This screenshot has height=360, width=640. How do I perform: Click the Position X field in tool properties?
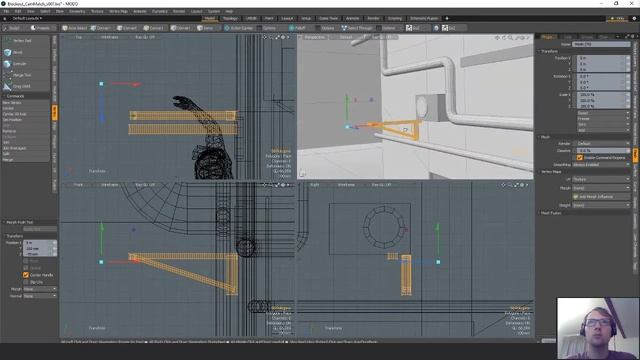pos(40,243)
